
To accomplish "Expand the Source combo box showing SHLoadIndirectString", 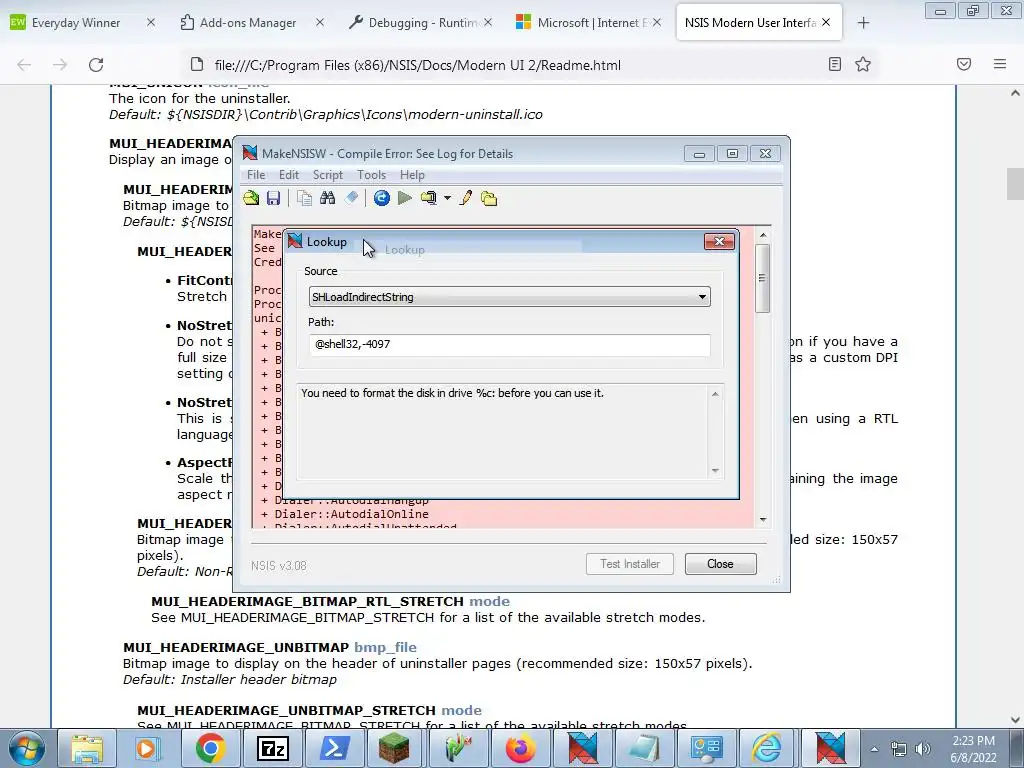I will click(509, 297).
